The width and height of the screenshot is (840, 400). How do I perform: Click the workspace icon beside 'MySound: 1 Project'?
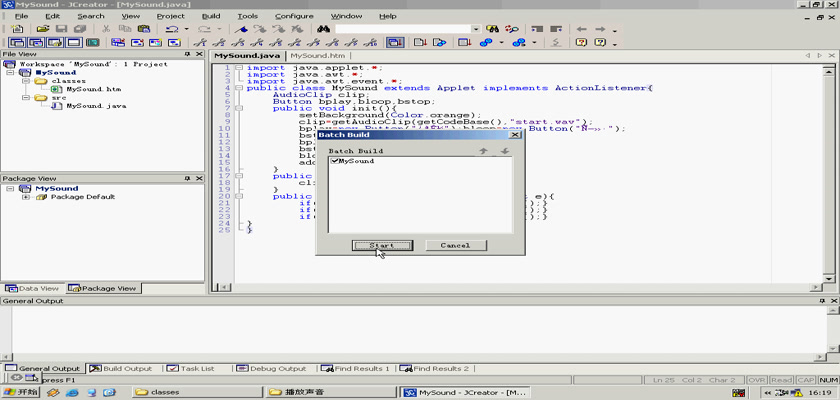(10, 64)
